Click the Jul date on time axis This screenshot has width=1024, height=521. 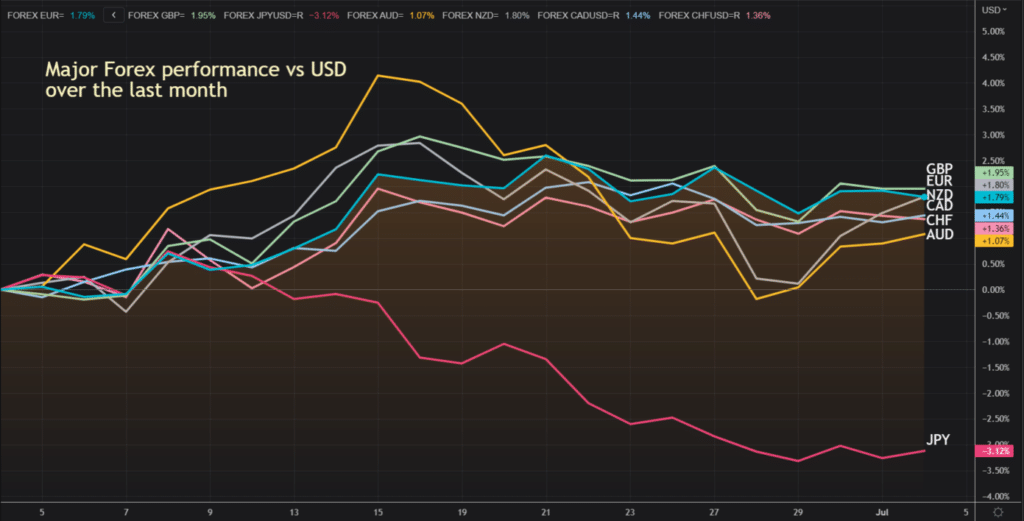pyautogui.click(x=882, y=513)
